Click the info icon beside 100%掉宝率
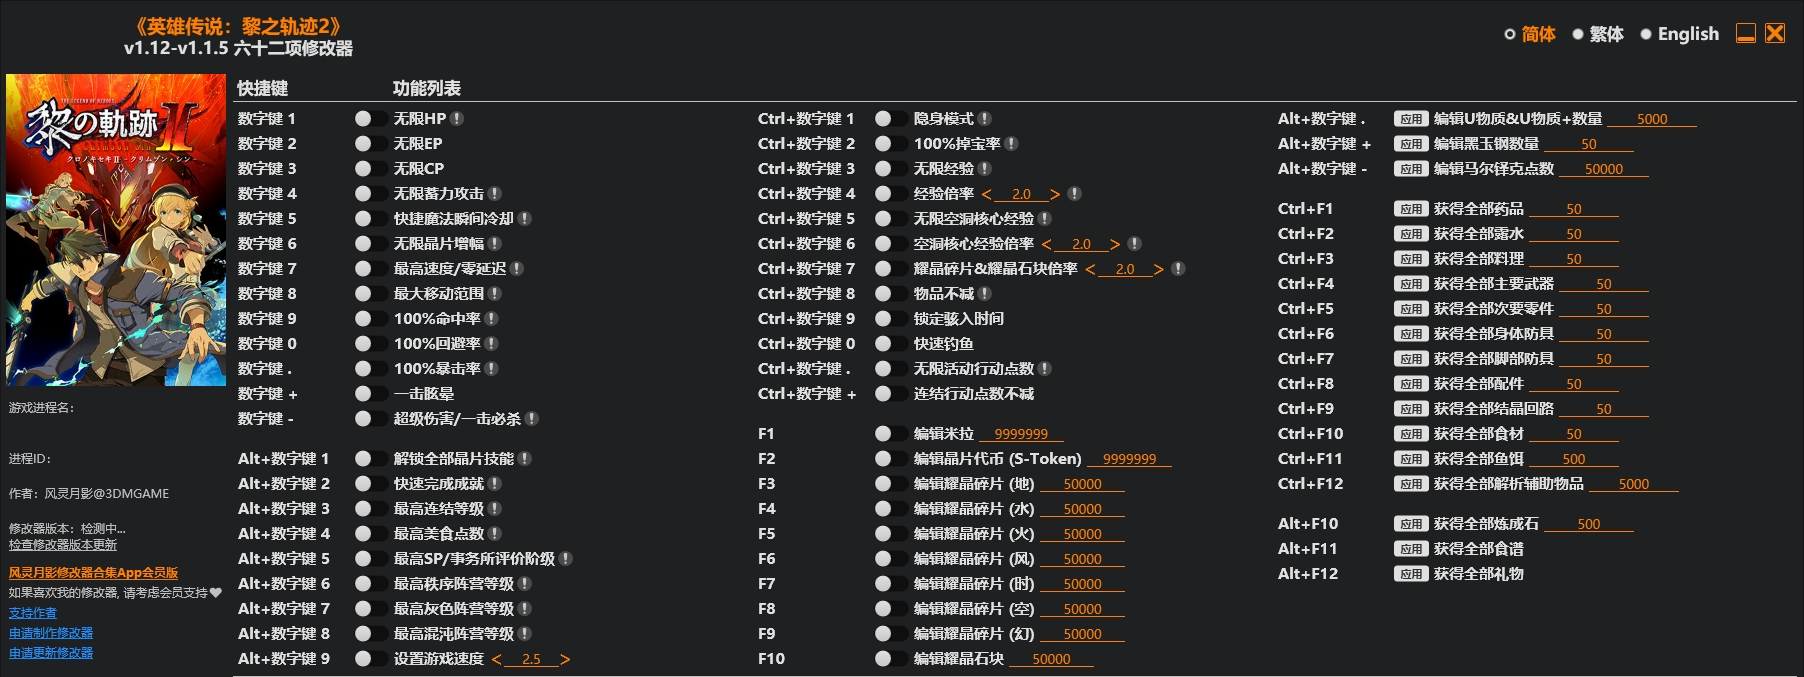Viewport: 1804px width, 677px height. tap(1012, 144)
